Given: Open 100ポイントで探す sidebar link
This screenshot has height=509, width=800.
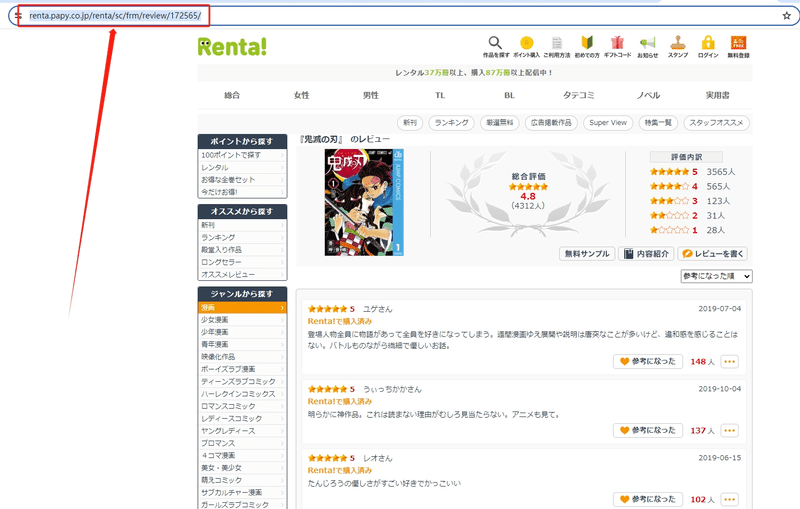Looking at the screenshot, I should 242,155.
